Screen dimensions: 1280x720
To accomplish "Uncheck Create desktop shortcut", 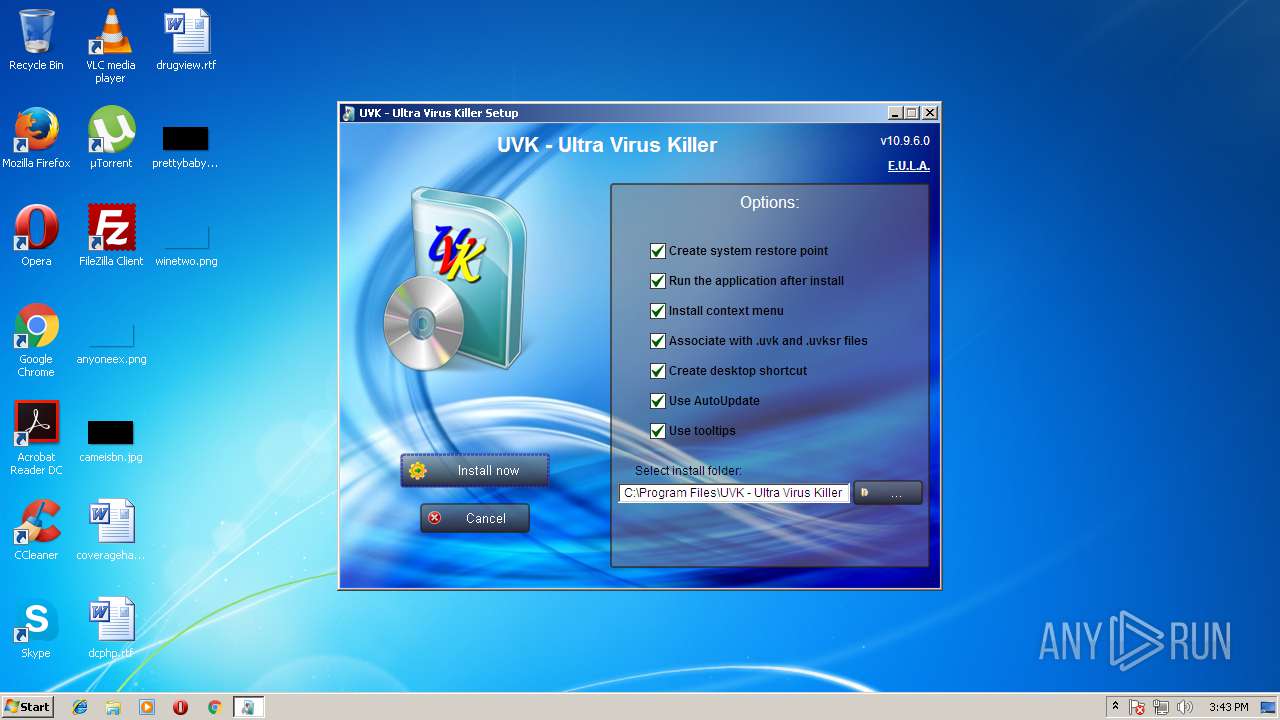I will (658, 371).
